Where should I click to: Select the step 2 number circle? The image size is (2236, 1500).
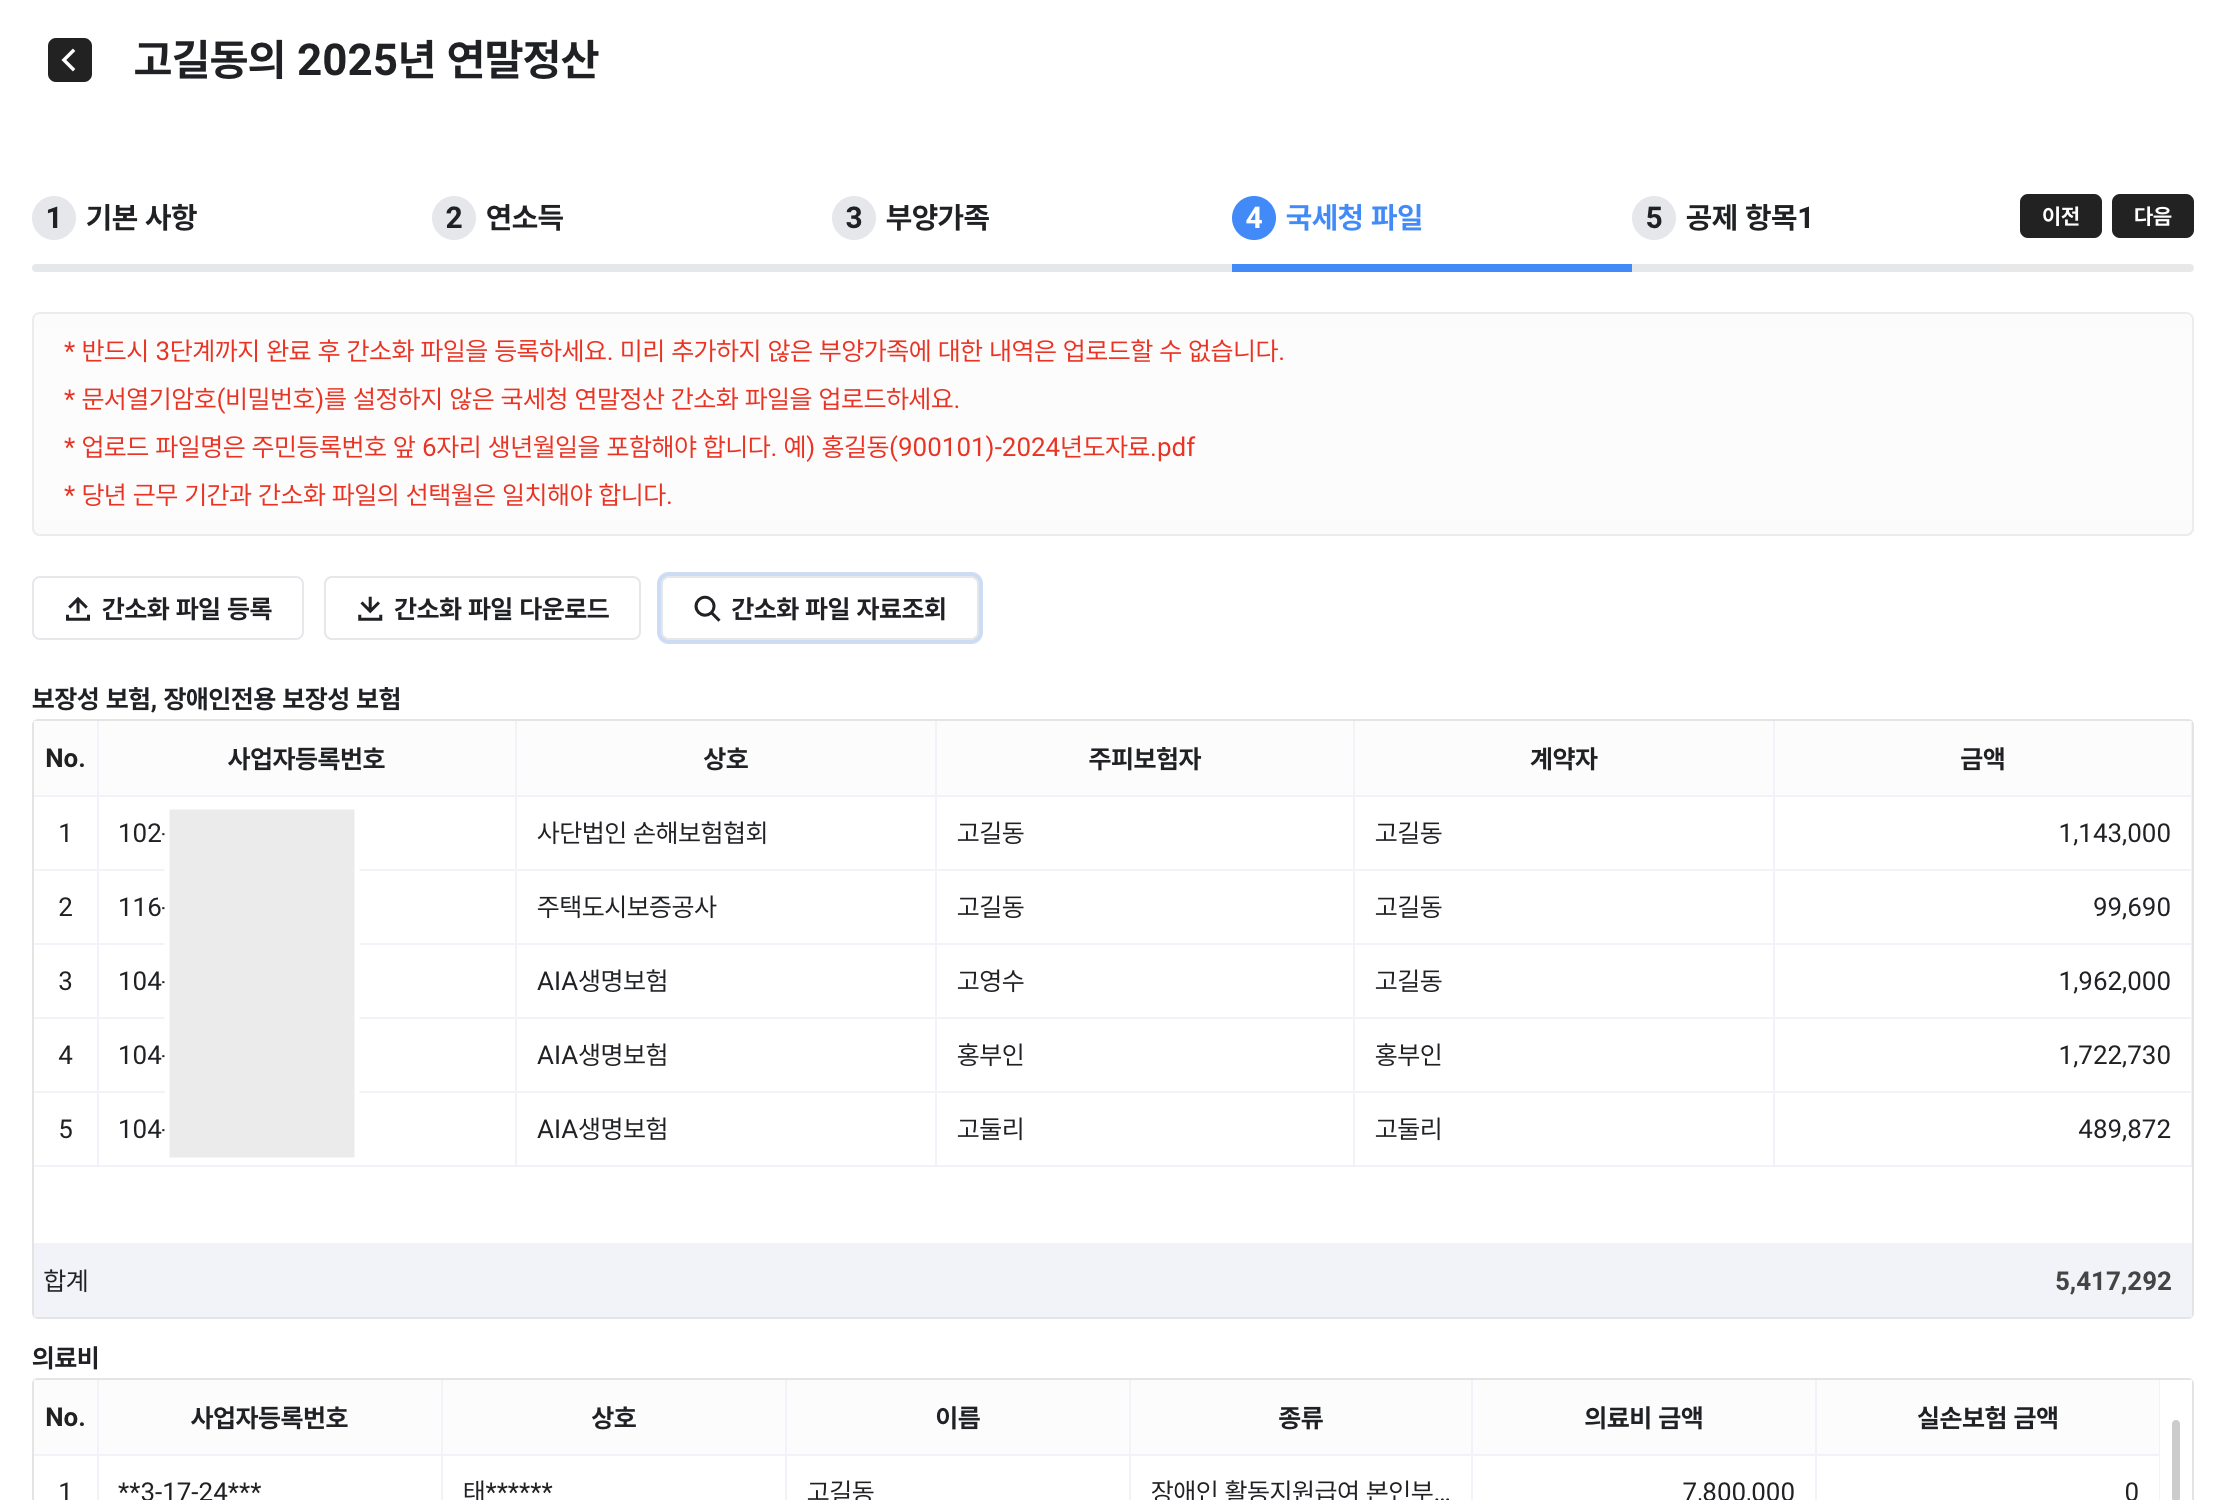coord(454,217)
